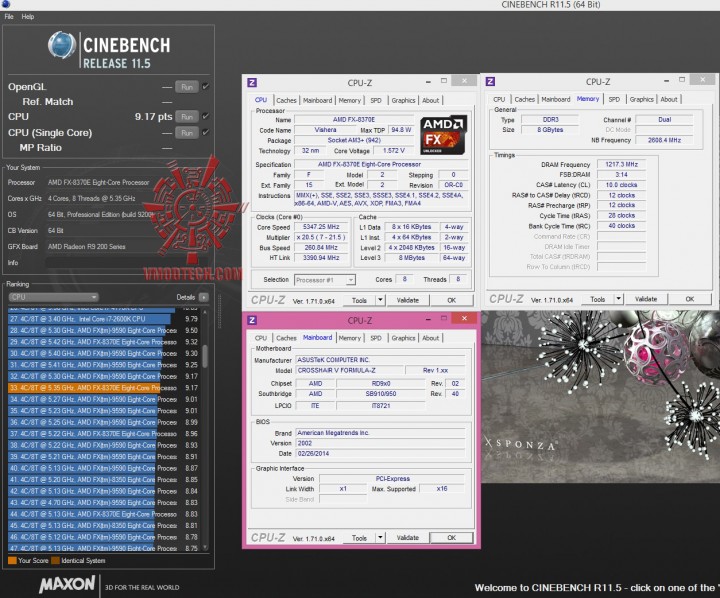Image resolution: width=720 pixels, height=598 pixels.
Task: Switch to Graphics tab in the CPU tab window
Action: tap(403, 100)
